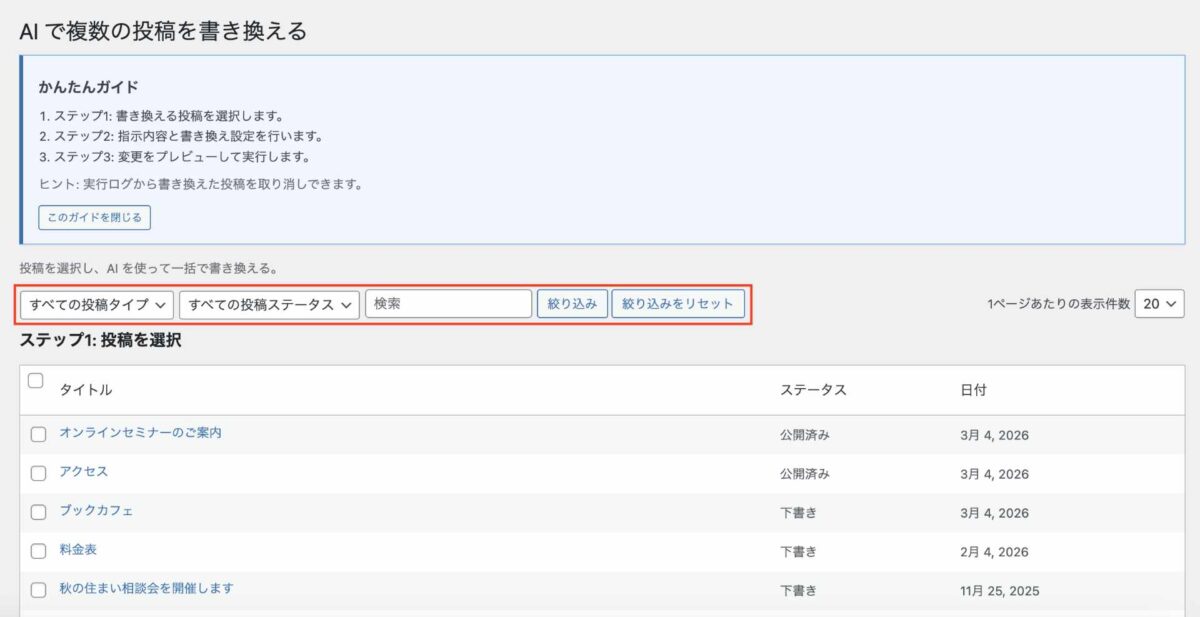The image size is (1200, 617).
Task: Open the 秋の住まい相談会を開催します link
Action: click(146, 589)
